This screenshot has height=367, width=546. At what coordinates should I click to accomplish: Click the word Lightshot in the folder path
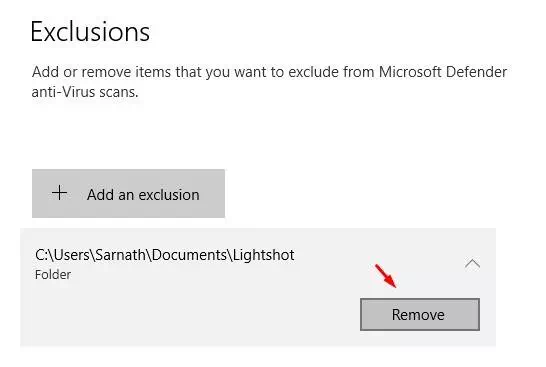pos(263,255)
